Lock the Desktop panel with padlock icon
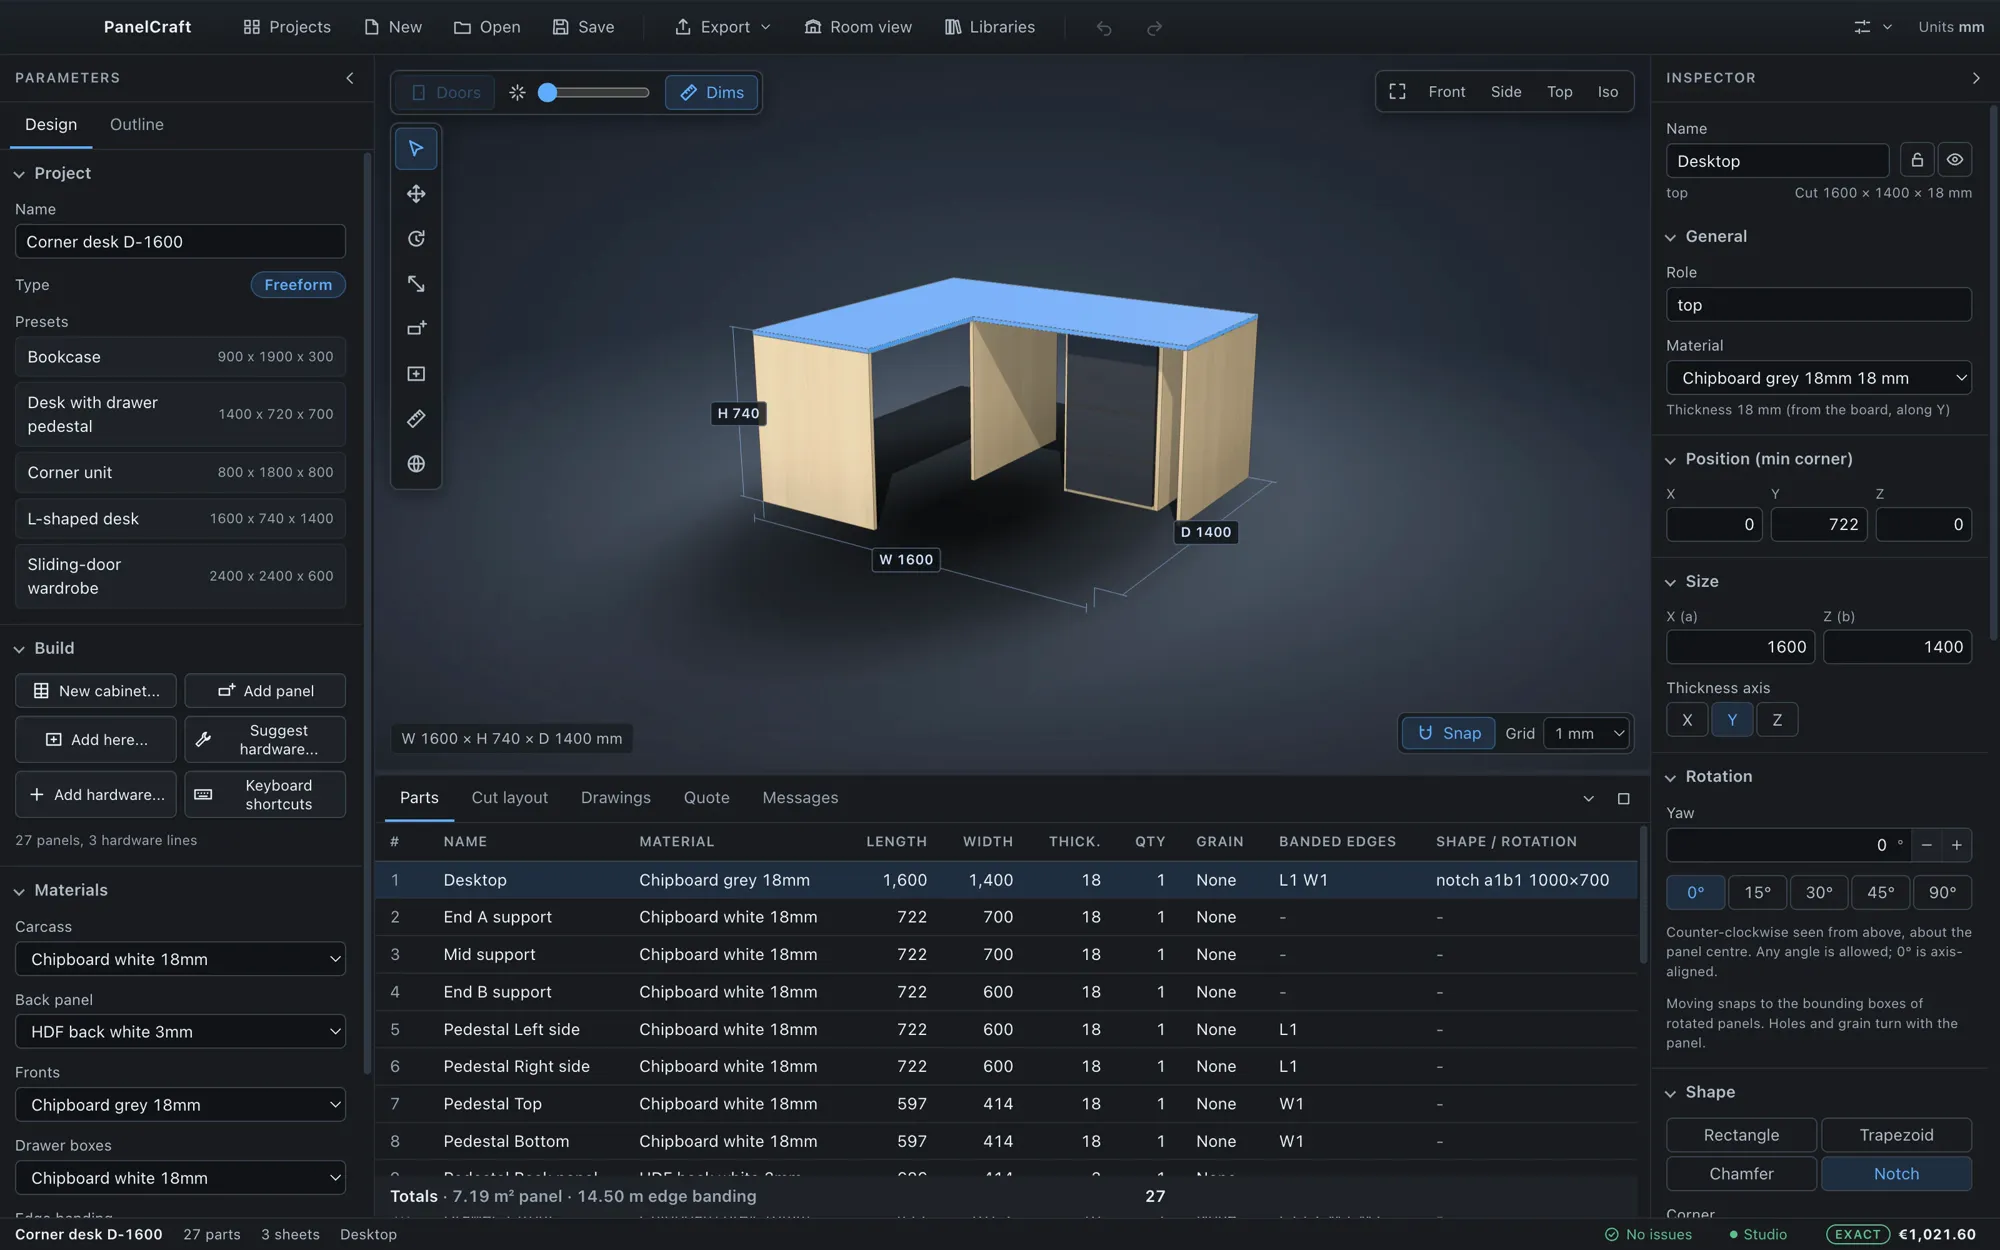Image resolution: width=2000 pixels, height=1250 pixels. [1916, 160]
